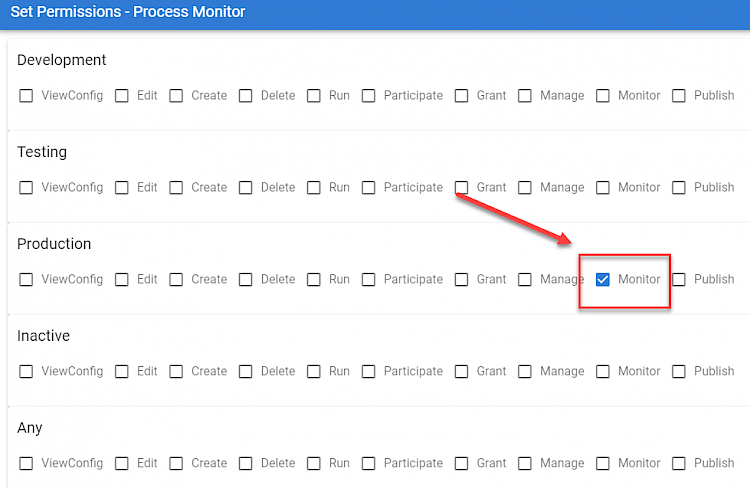Enable Delete permission for Production
This screenshot has width=750, height=488.
[x=246, y=279]
